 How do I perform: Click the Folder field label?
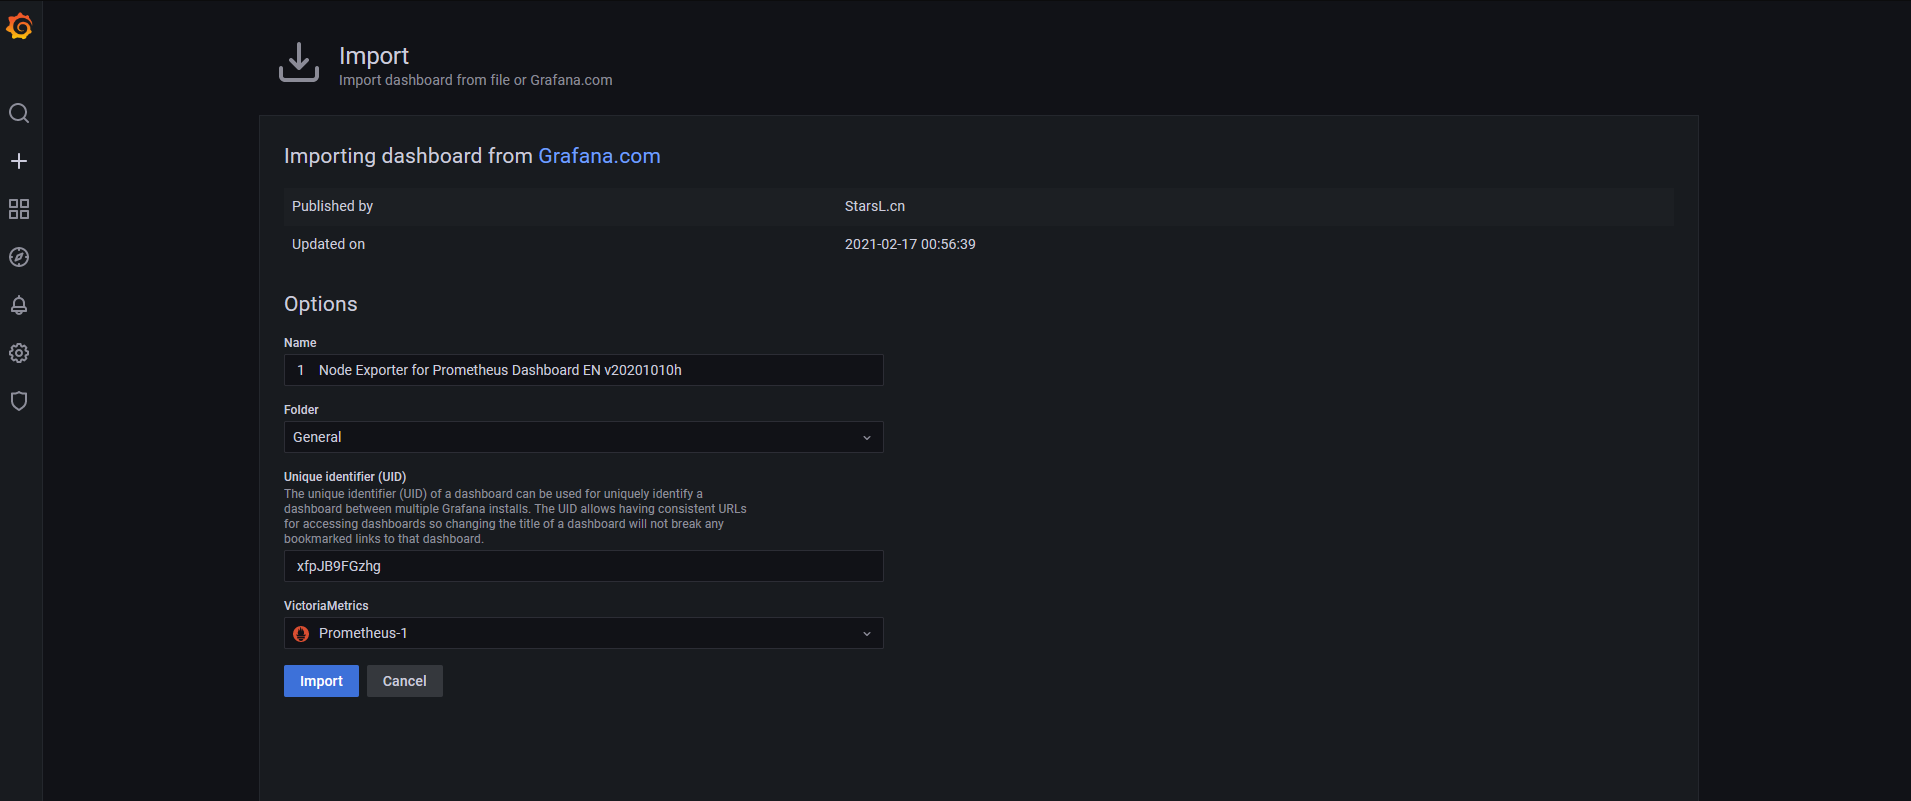[x=301, y=410]
